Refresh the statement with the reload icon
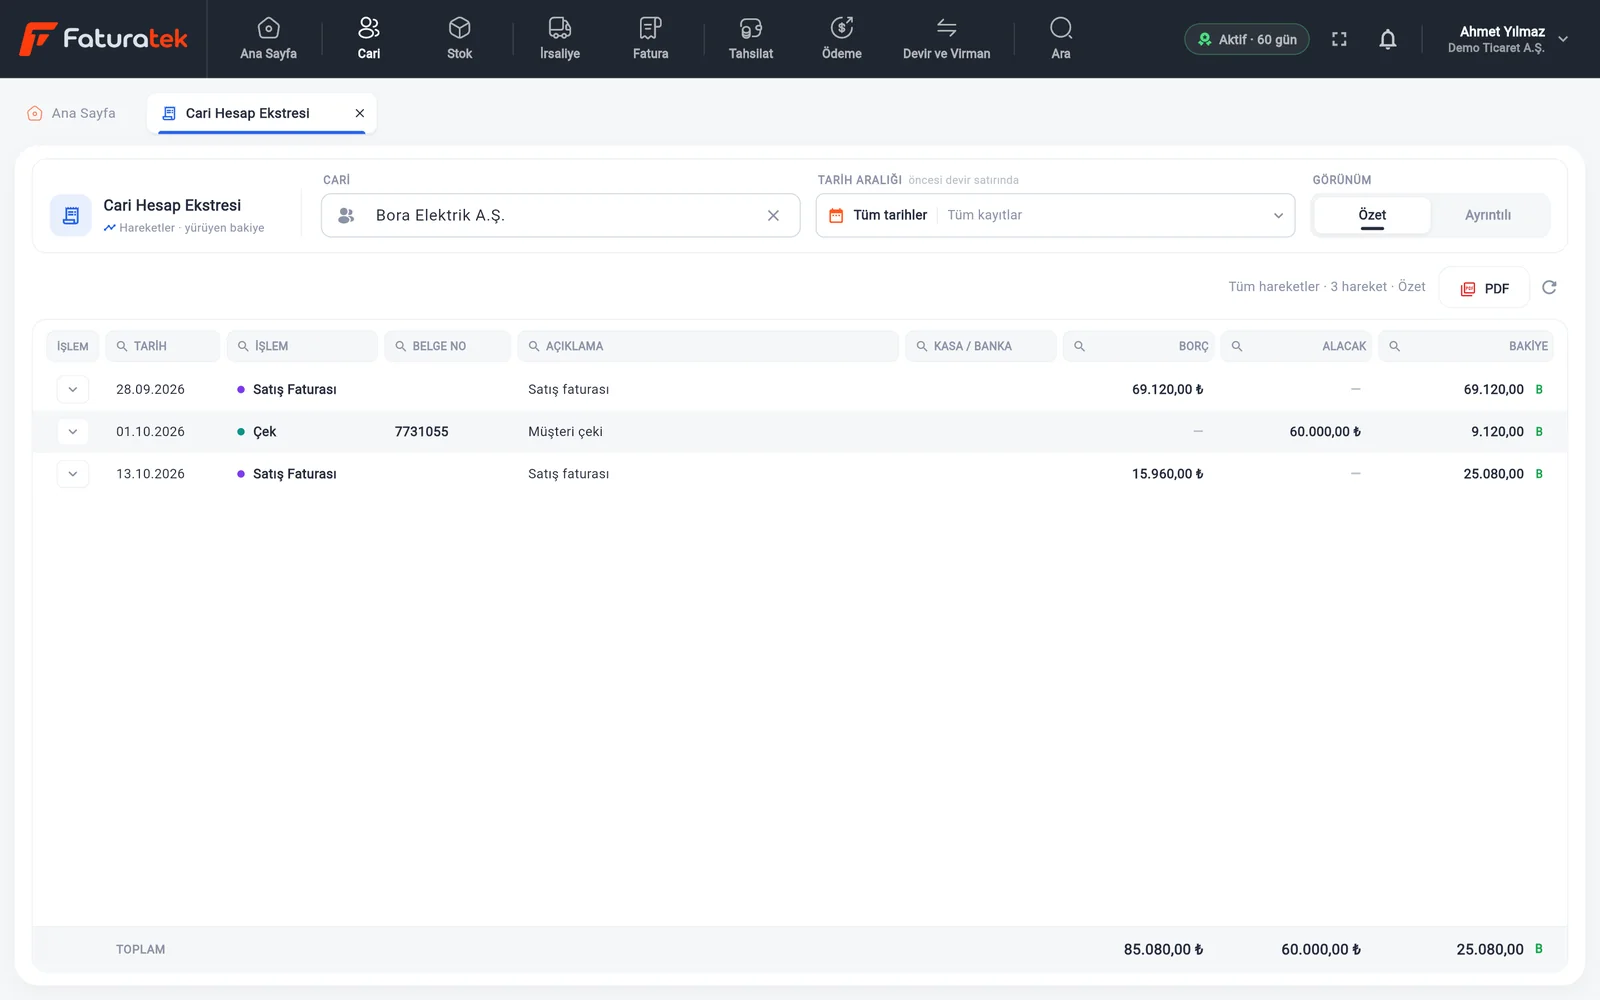The image size is (1600, 1000). tap(1549, 288)
